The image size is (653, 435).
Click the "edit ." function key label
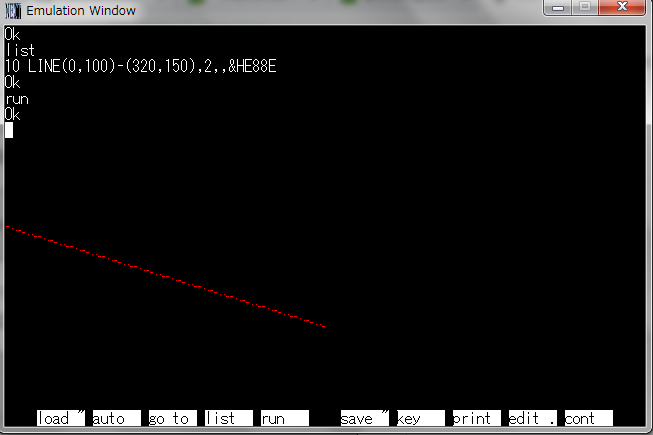click(532, 418)
